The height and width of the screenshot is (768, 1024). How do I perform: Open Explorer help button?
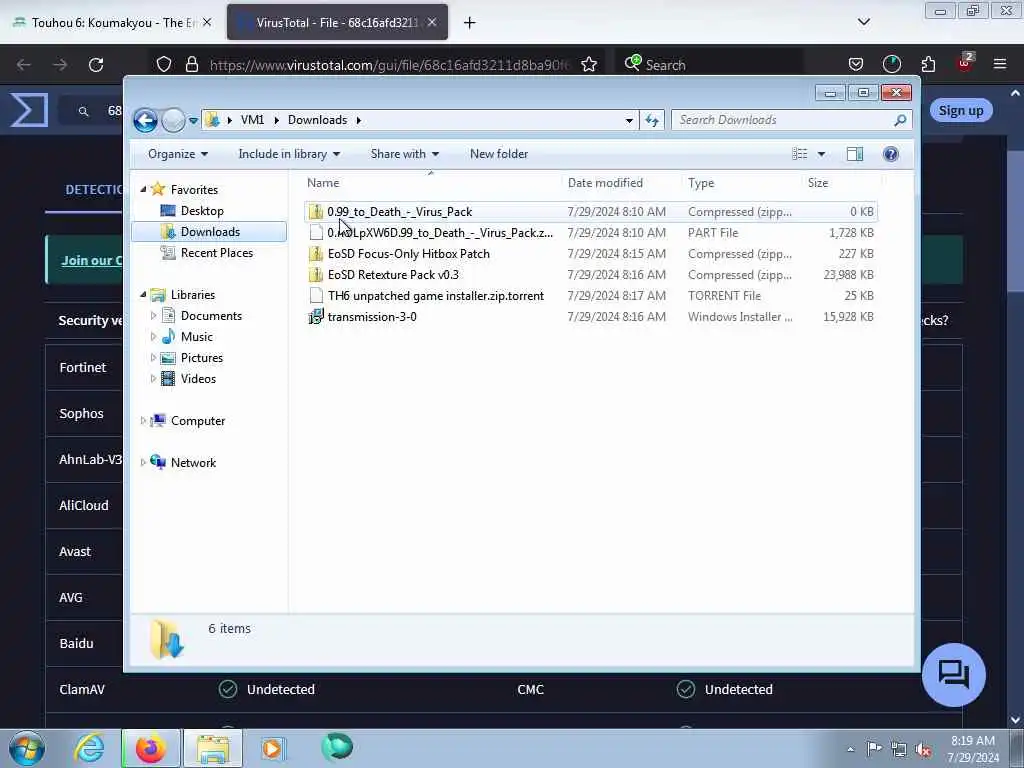coord(891,154)
